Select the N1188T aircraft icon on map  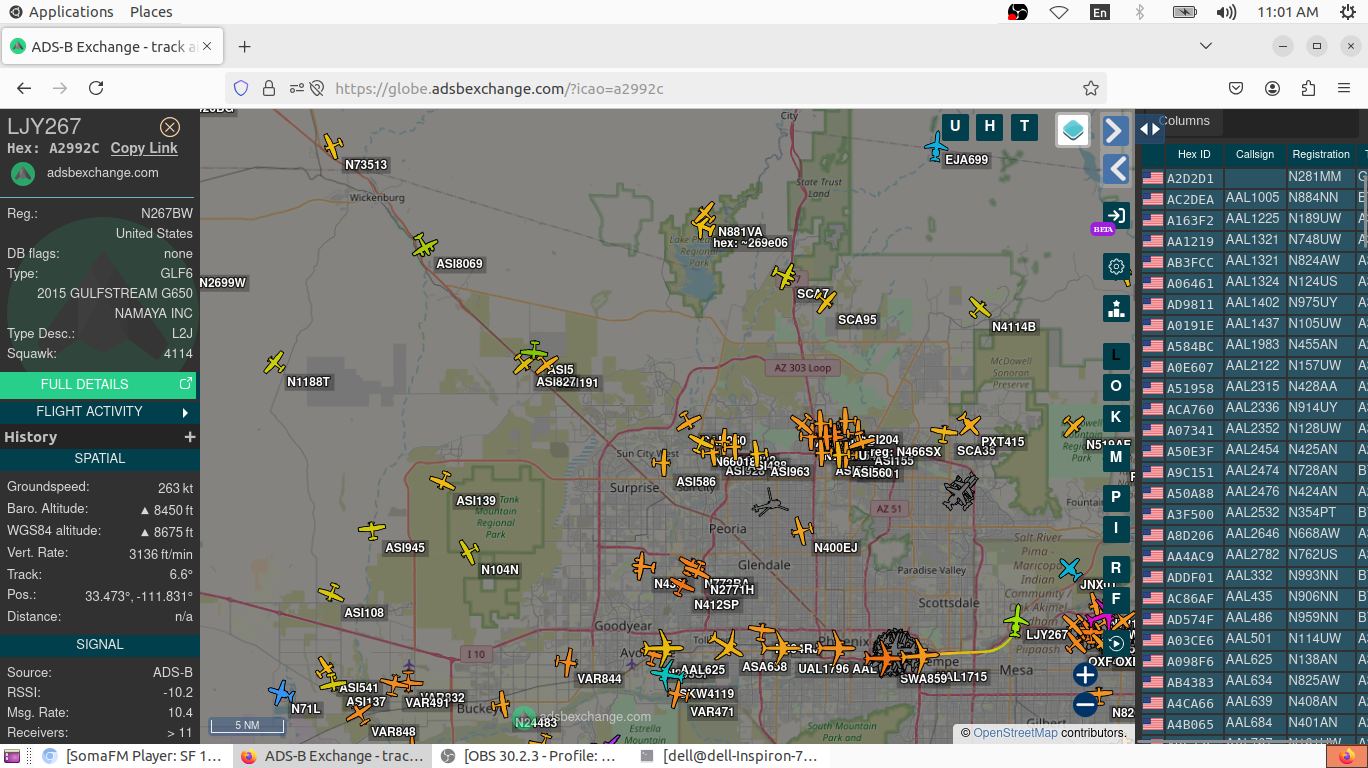(274, 363)
